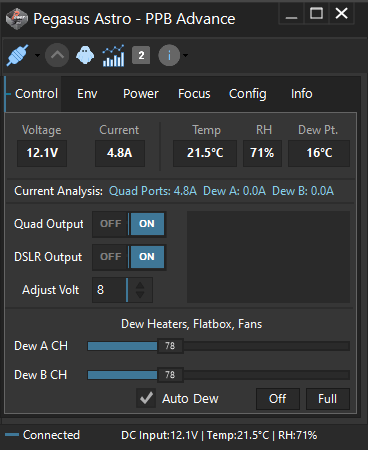Click the Adjust Volt value field
This screenshot has height=450, width=368.
(x=110, y=290)
